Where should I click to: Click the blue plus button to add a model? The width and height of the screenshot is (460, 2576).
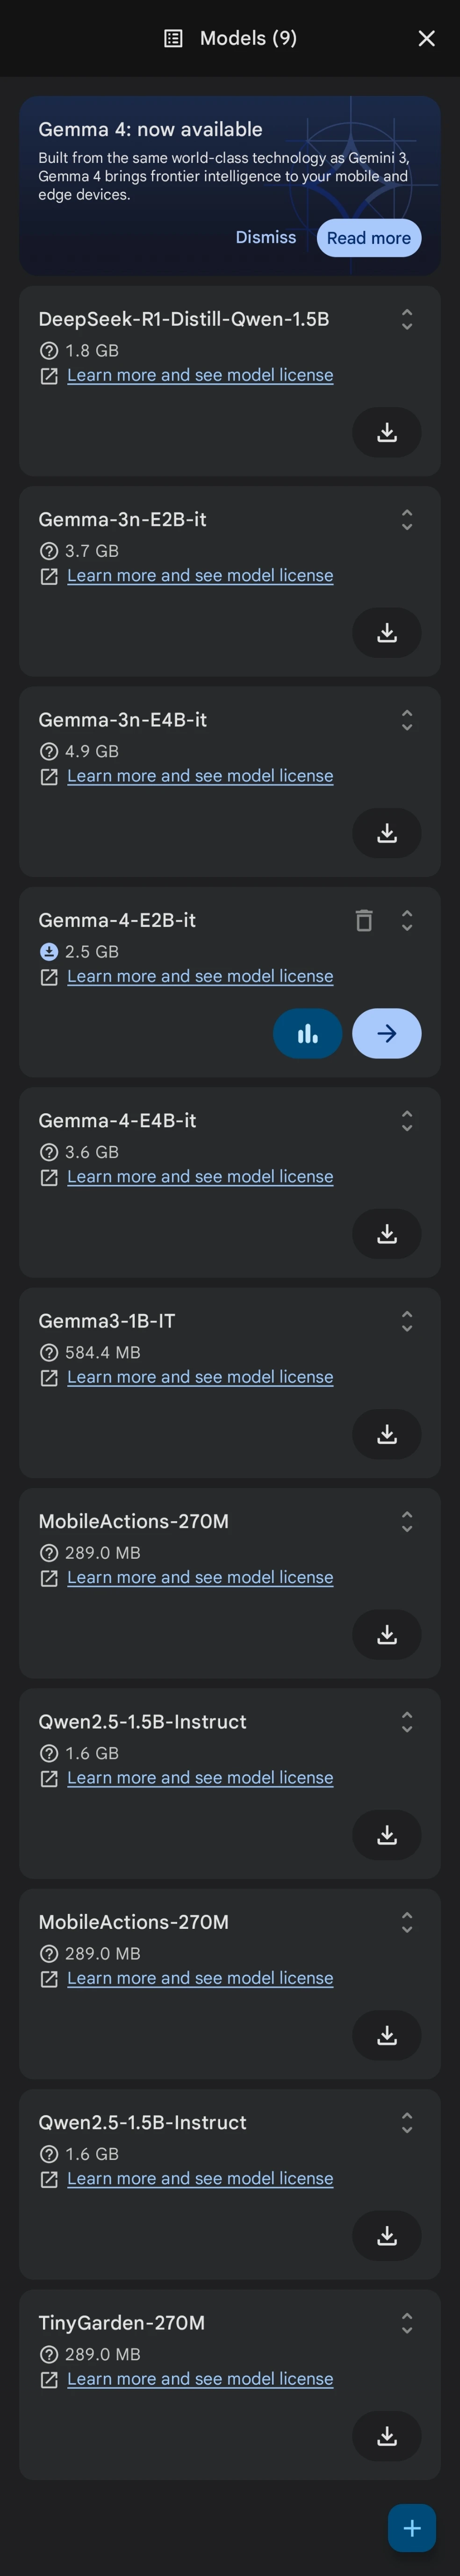click(411, 2528)
